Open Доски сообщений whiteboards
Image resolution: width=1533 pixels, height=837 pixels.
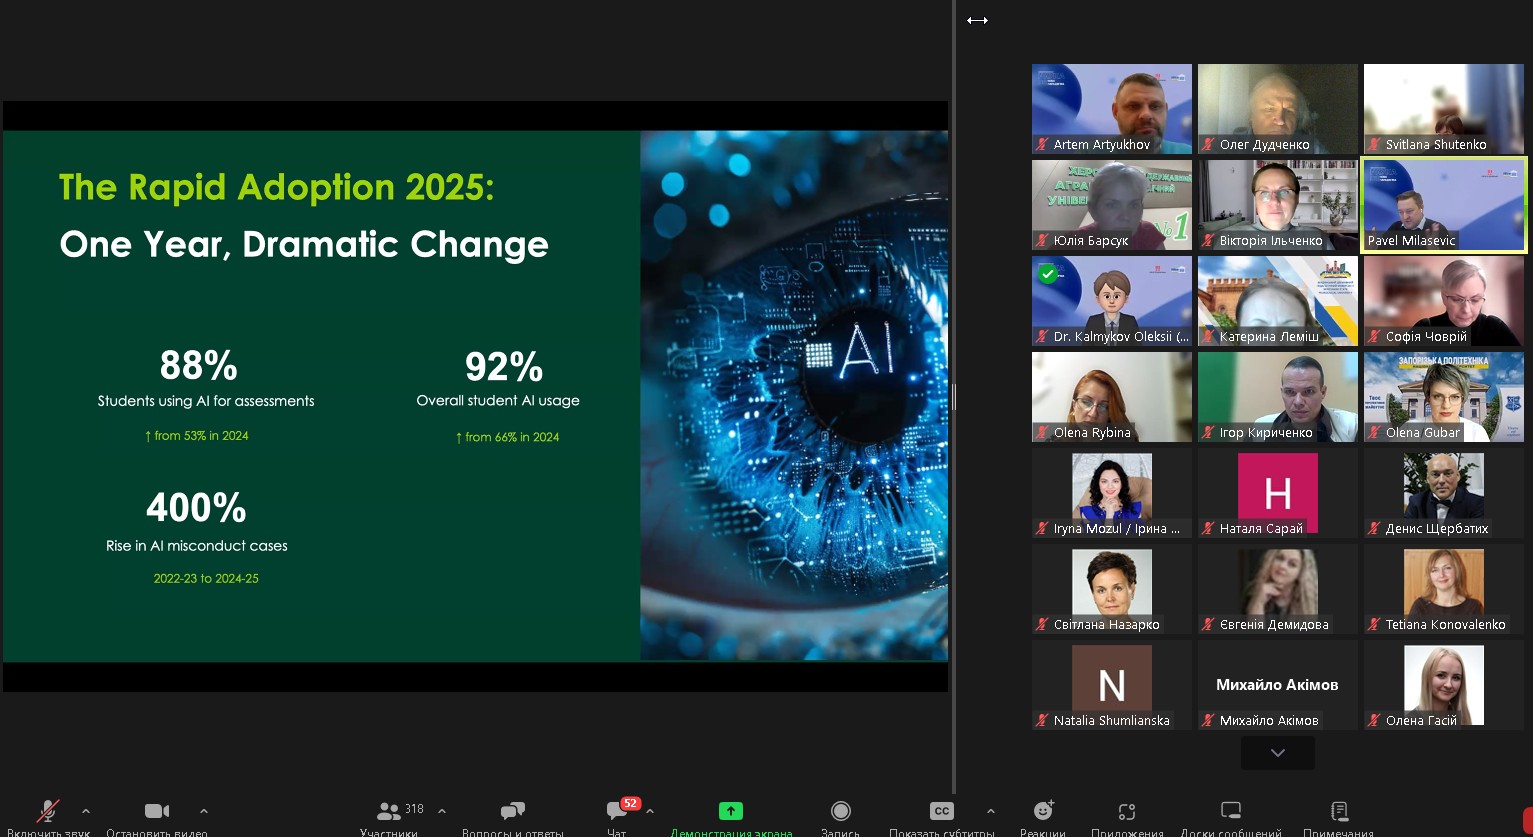tap(1231, 811)
